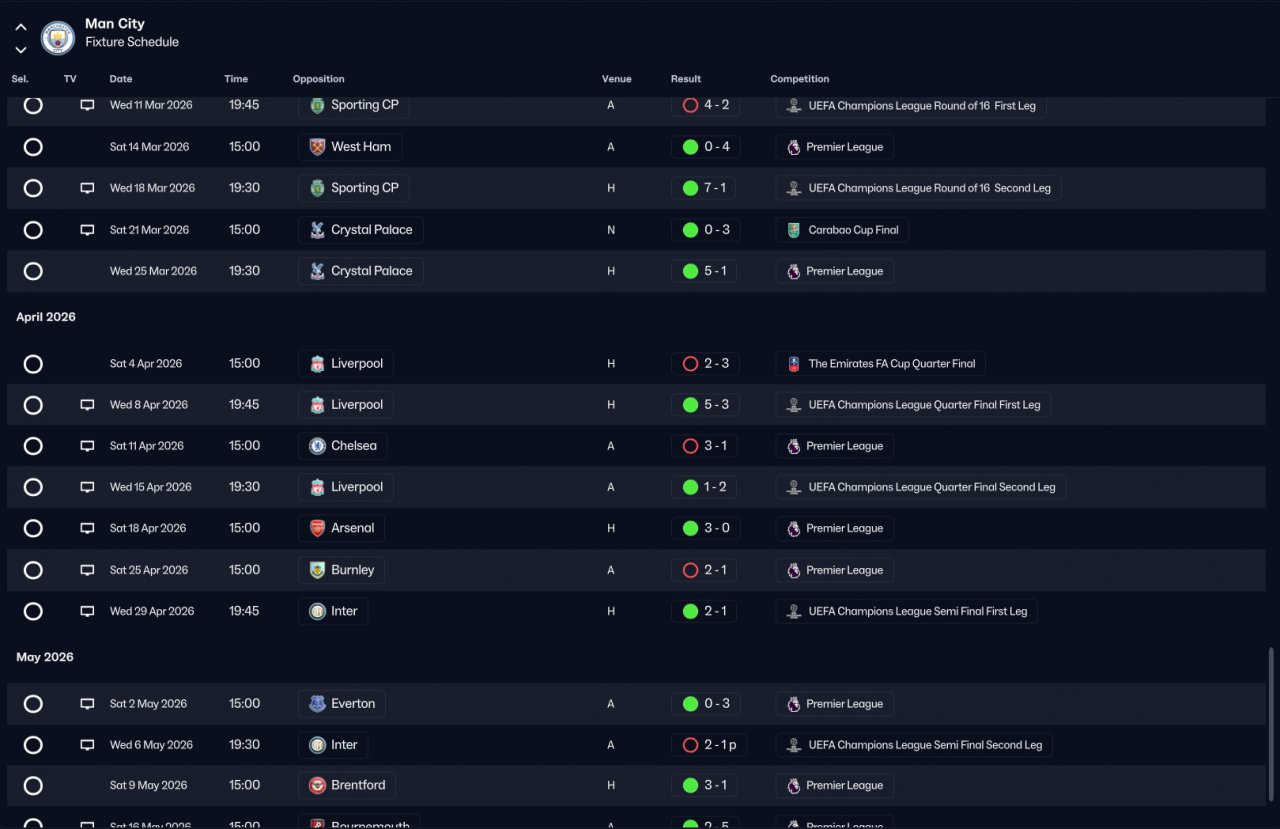Sort by the Competition column header
The width and height of the screenshot is (1280, 829).
800,79
